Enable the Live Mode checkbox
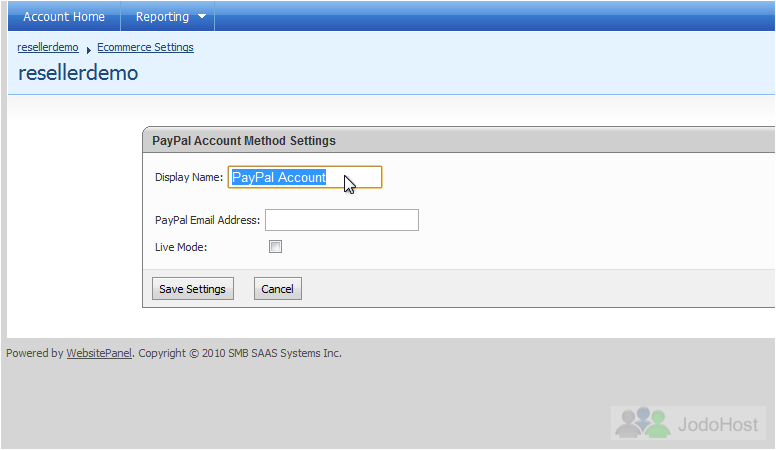This screenshot has width=776, height=450. click(275, 247)
